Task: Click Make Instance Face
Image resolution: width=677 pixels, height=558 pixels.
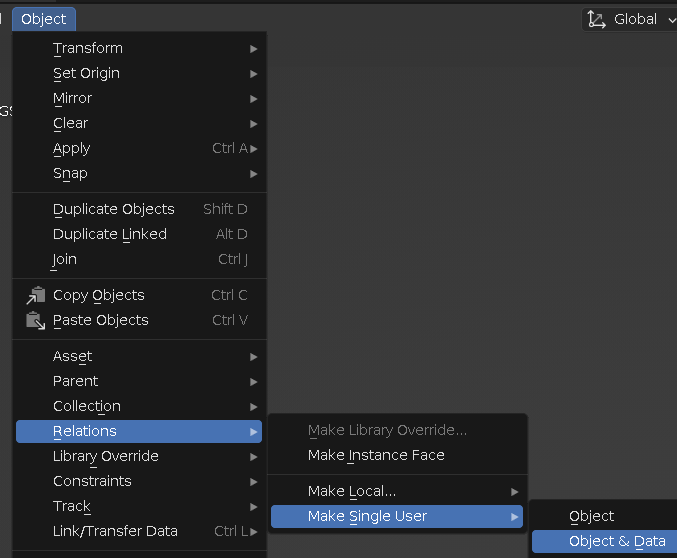Action: [x=376, y=455]
